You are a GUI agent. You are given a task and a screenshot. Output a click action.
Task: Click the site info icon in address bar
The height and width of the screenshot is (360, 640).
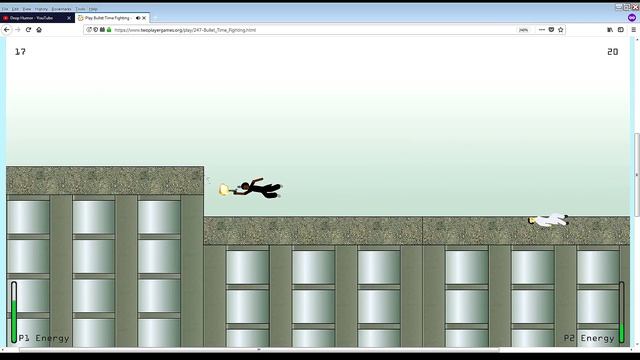pyautogui.click(x=89, y=30)
